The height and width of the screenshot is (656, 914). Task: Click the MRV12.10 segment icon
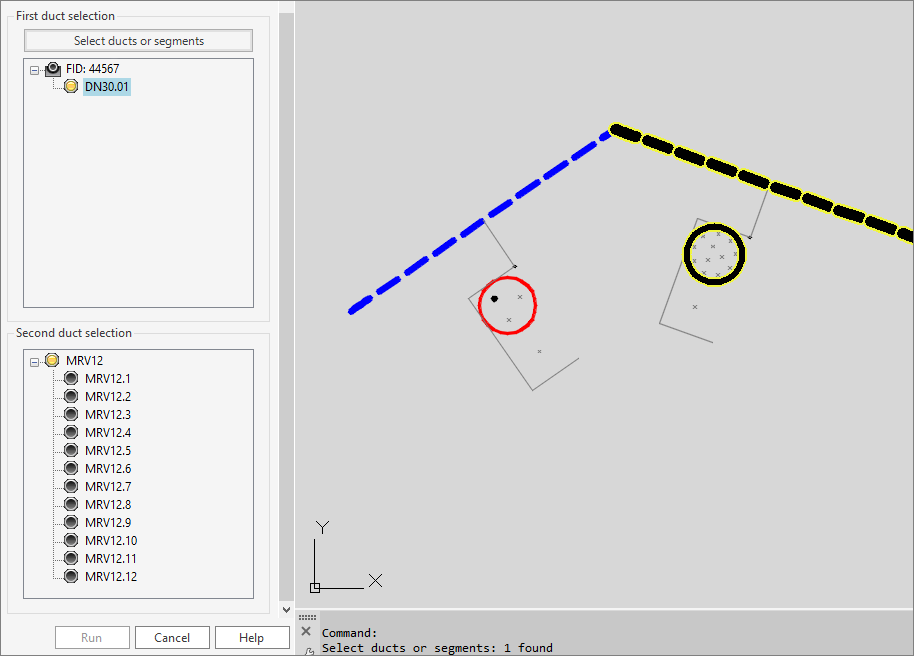(x=71, y=540)
